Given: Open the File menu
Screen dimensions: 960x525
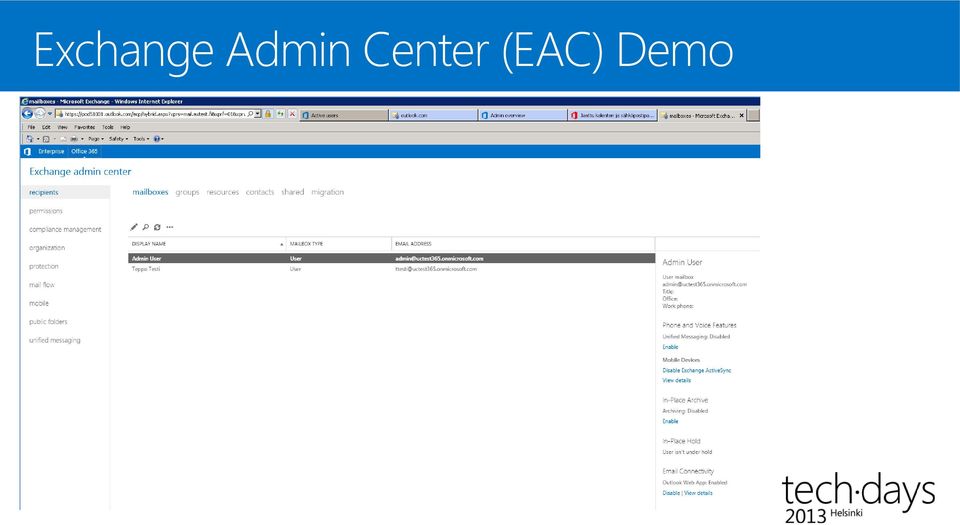Looking at the screenshot, I should [x=31, y=127].
